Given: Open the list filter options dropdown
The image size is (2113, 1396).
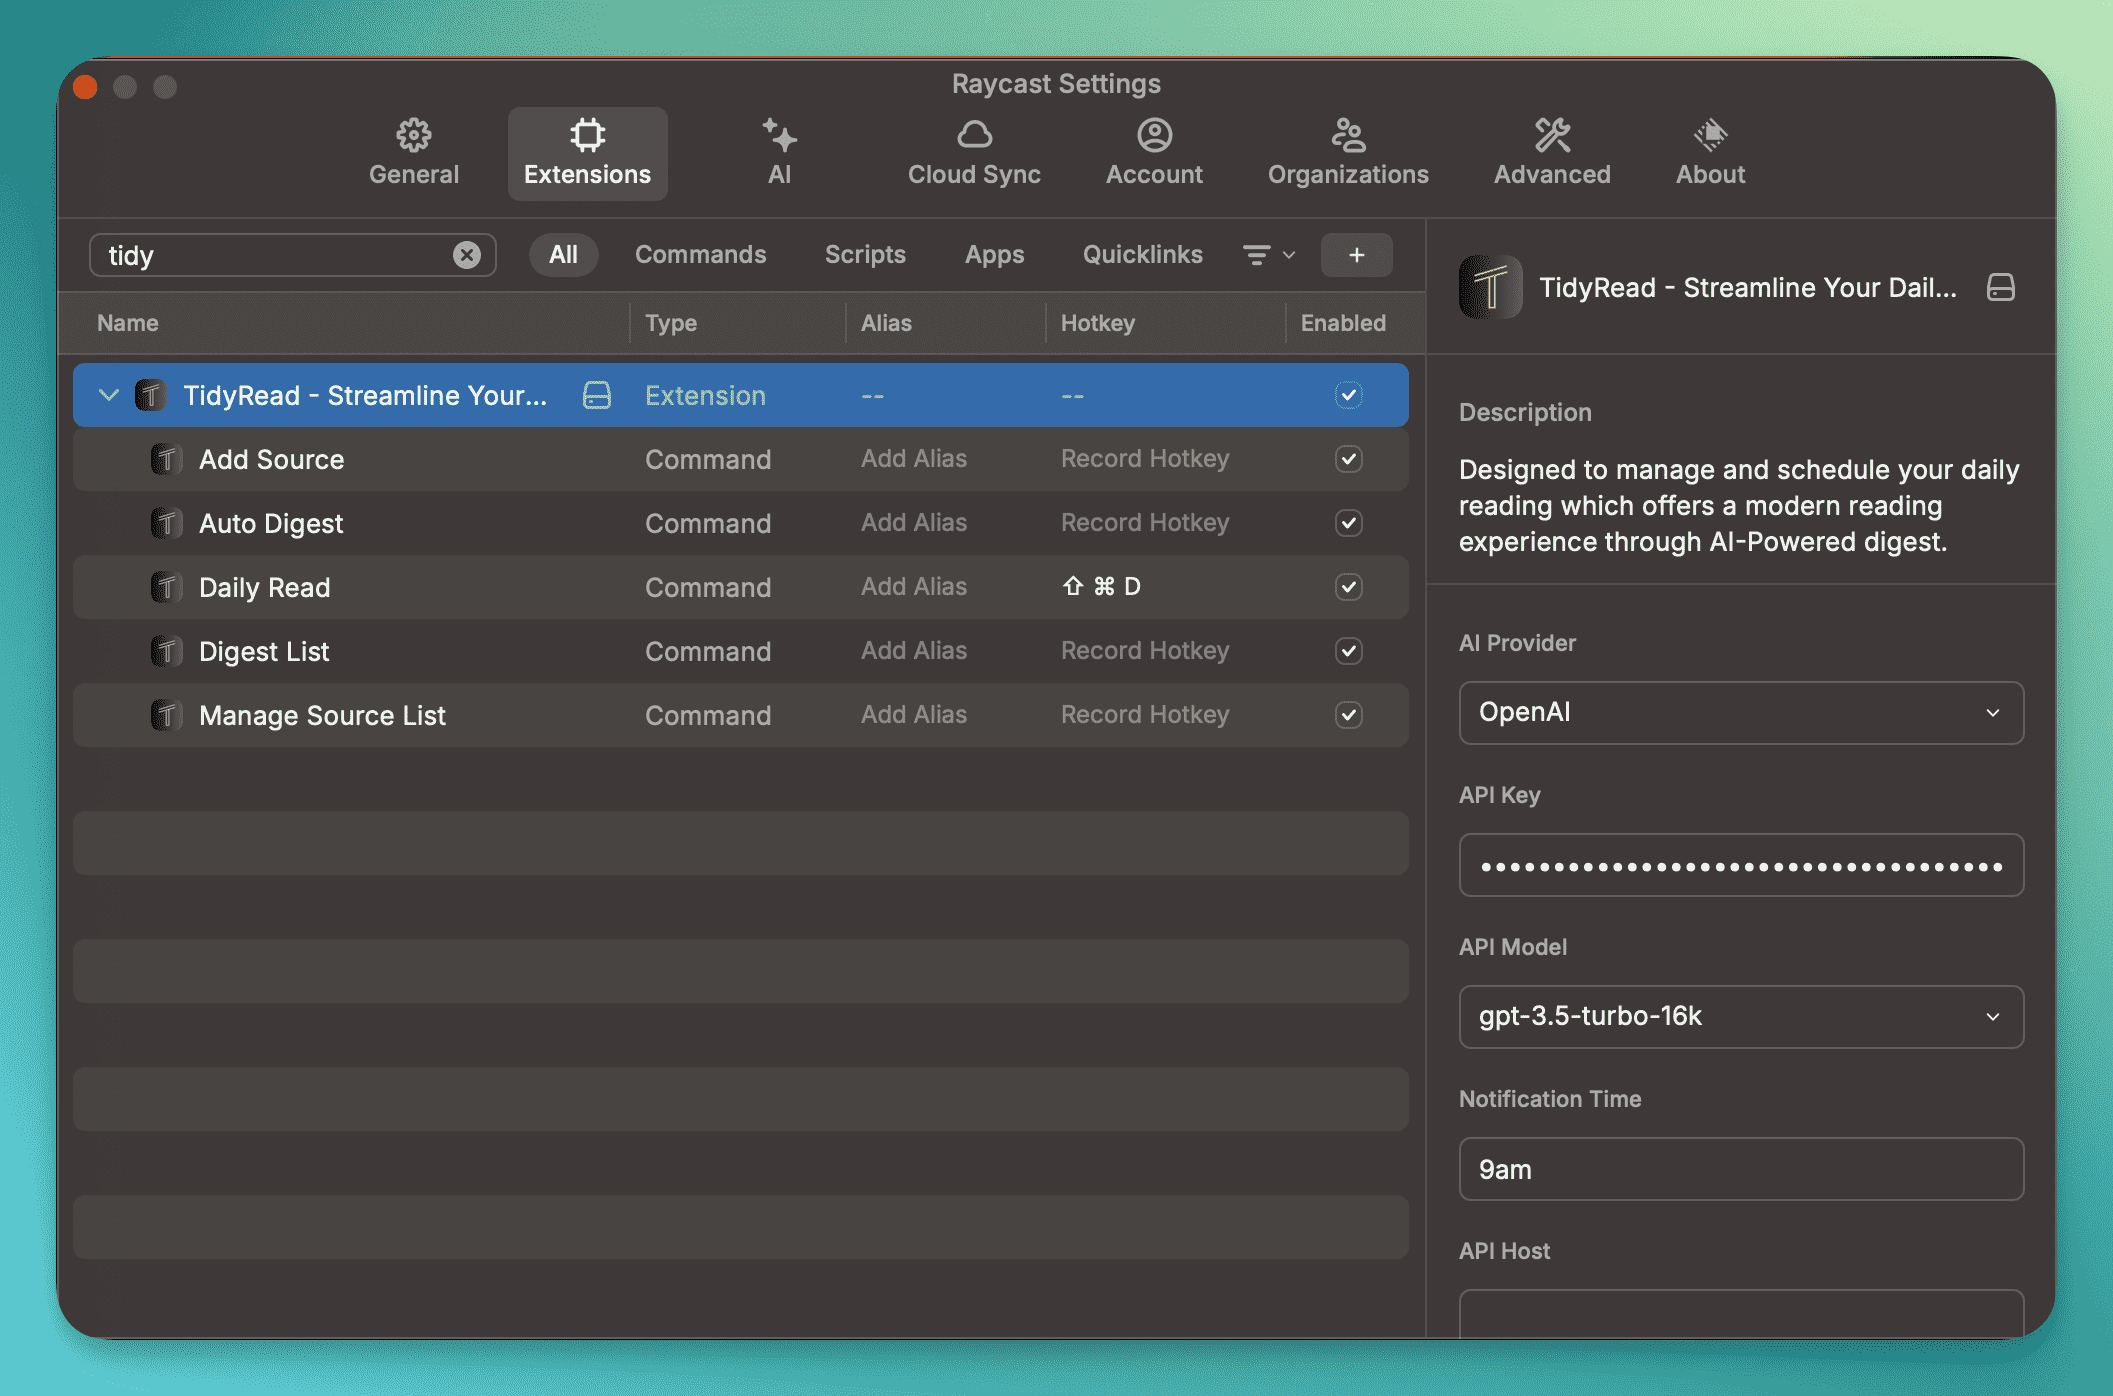Looking at the screenshot, I should (1267, 255).
